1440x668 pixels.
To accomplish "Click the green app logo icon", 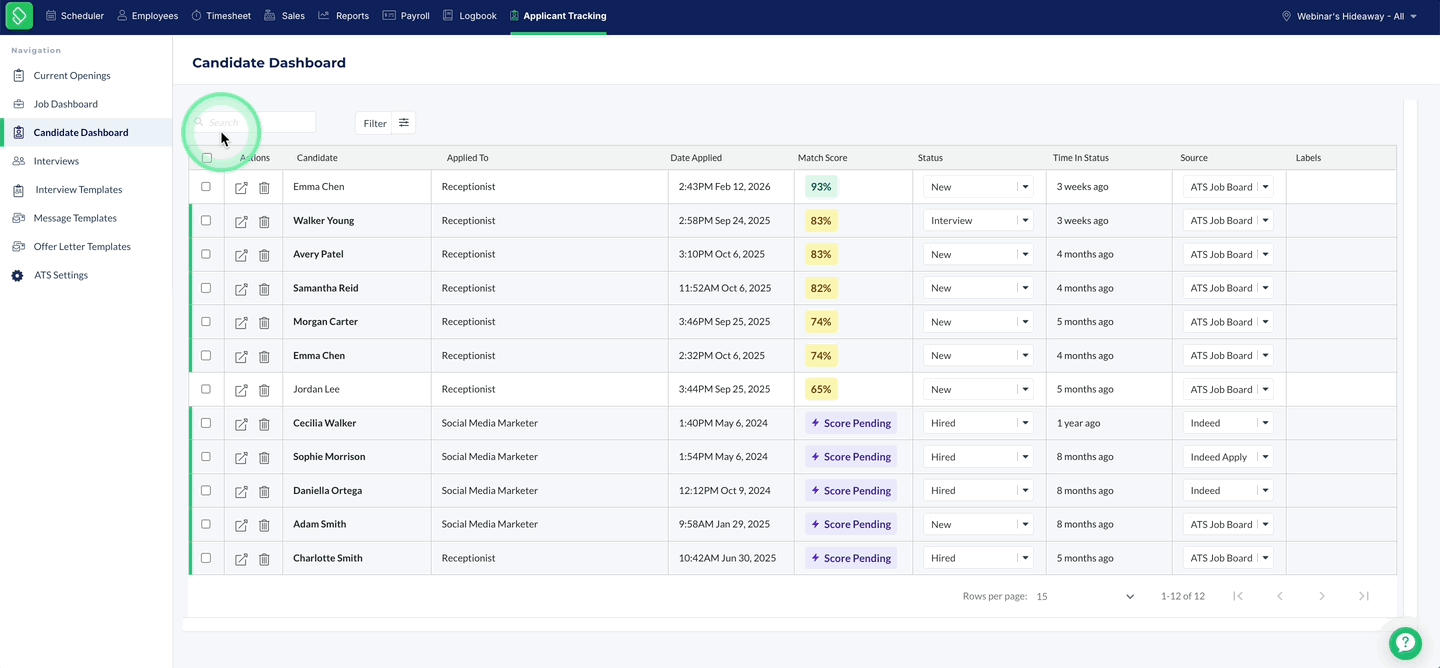I will click(x=19, y=16).
